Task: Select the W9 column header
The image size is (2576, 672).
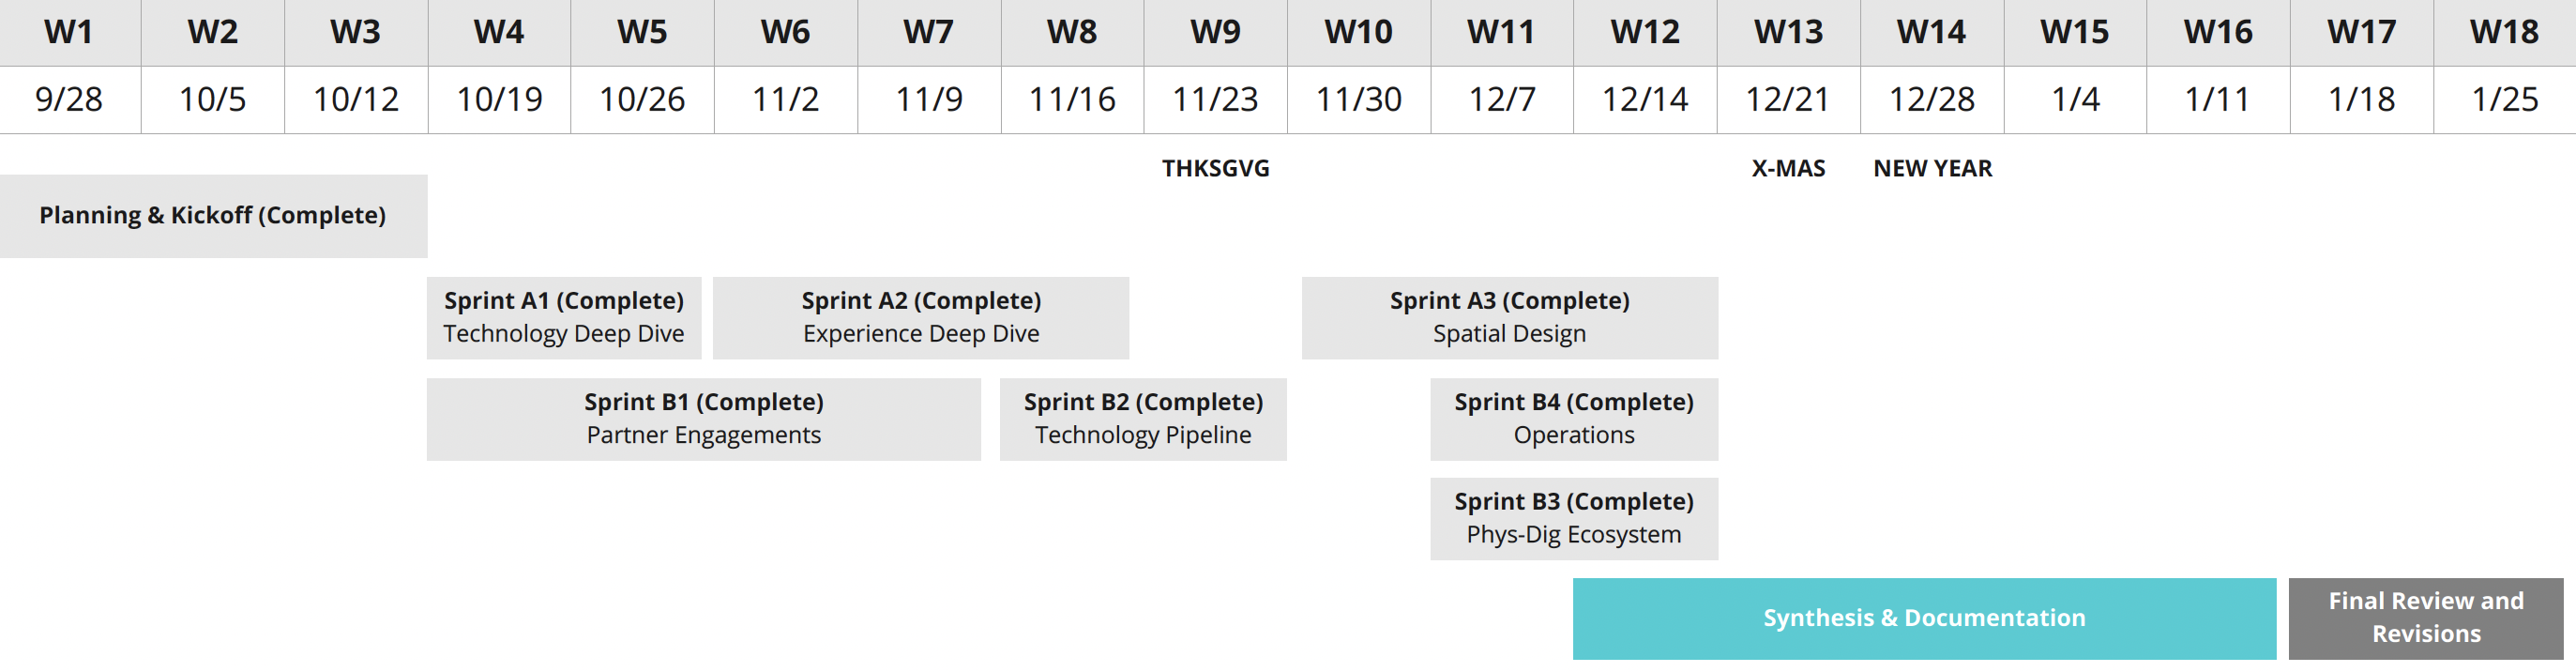Action: [x=1215, y=33]
